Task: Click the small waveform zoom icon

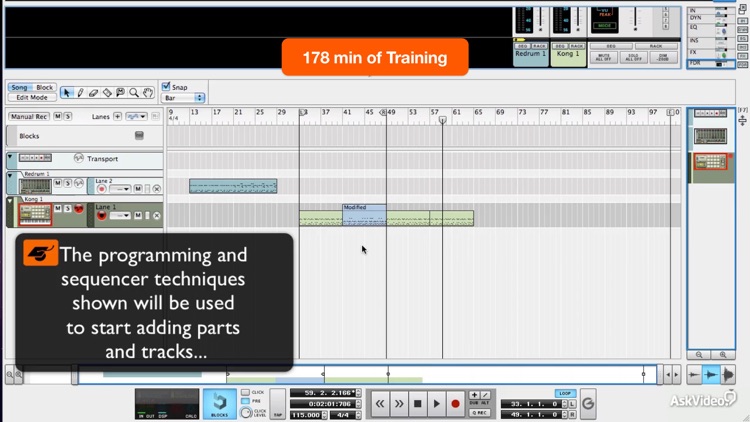Action: tap(694, 375)
